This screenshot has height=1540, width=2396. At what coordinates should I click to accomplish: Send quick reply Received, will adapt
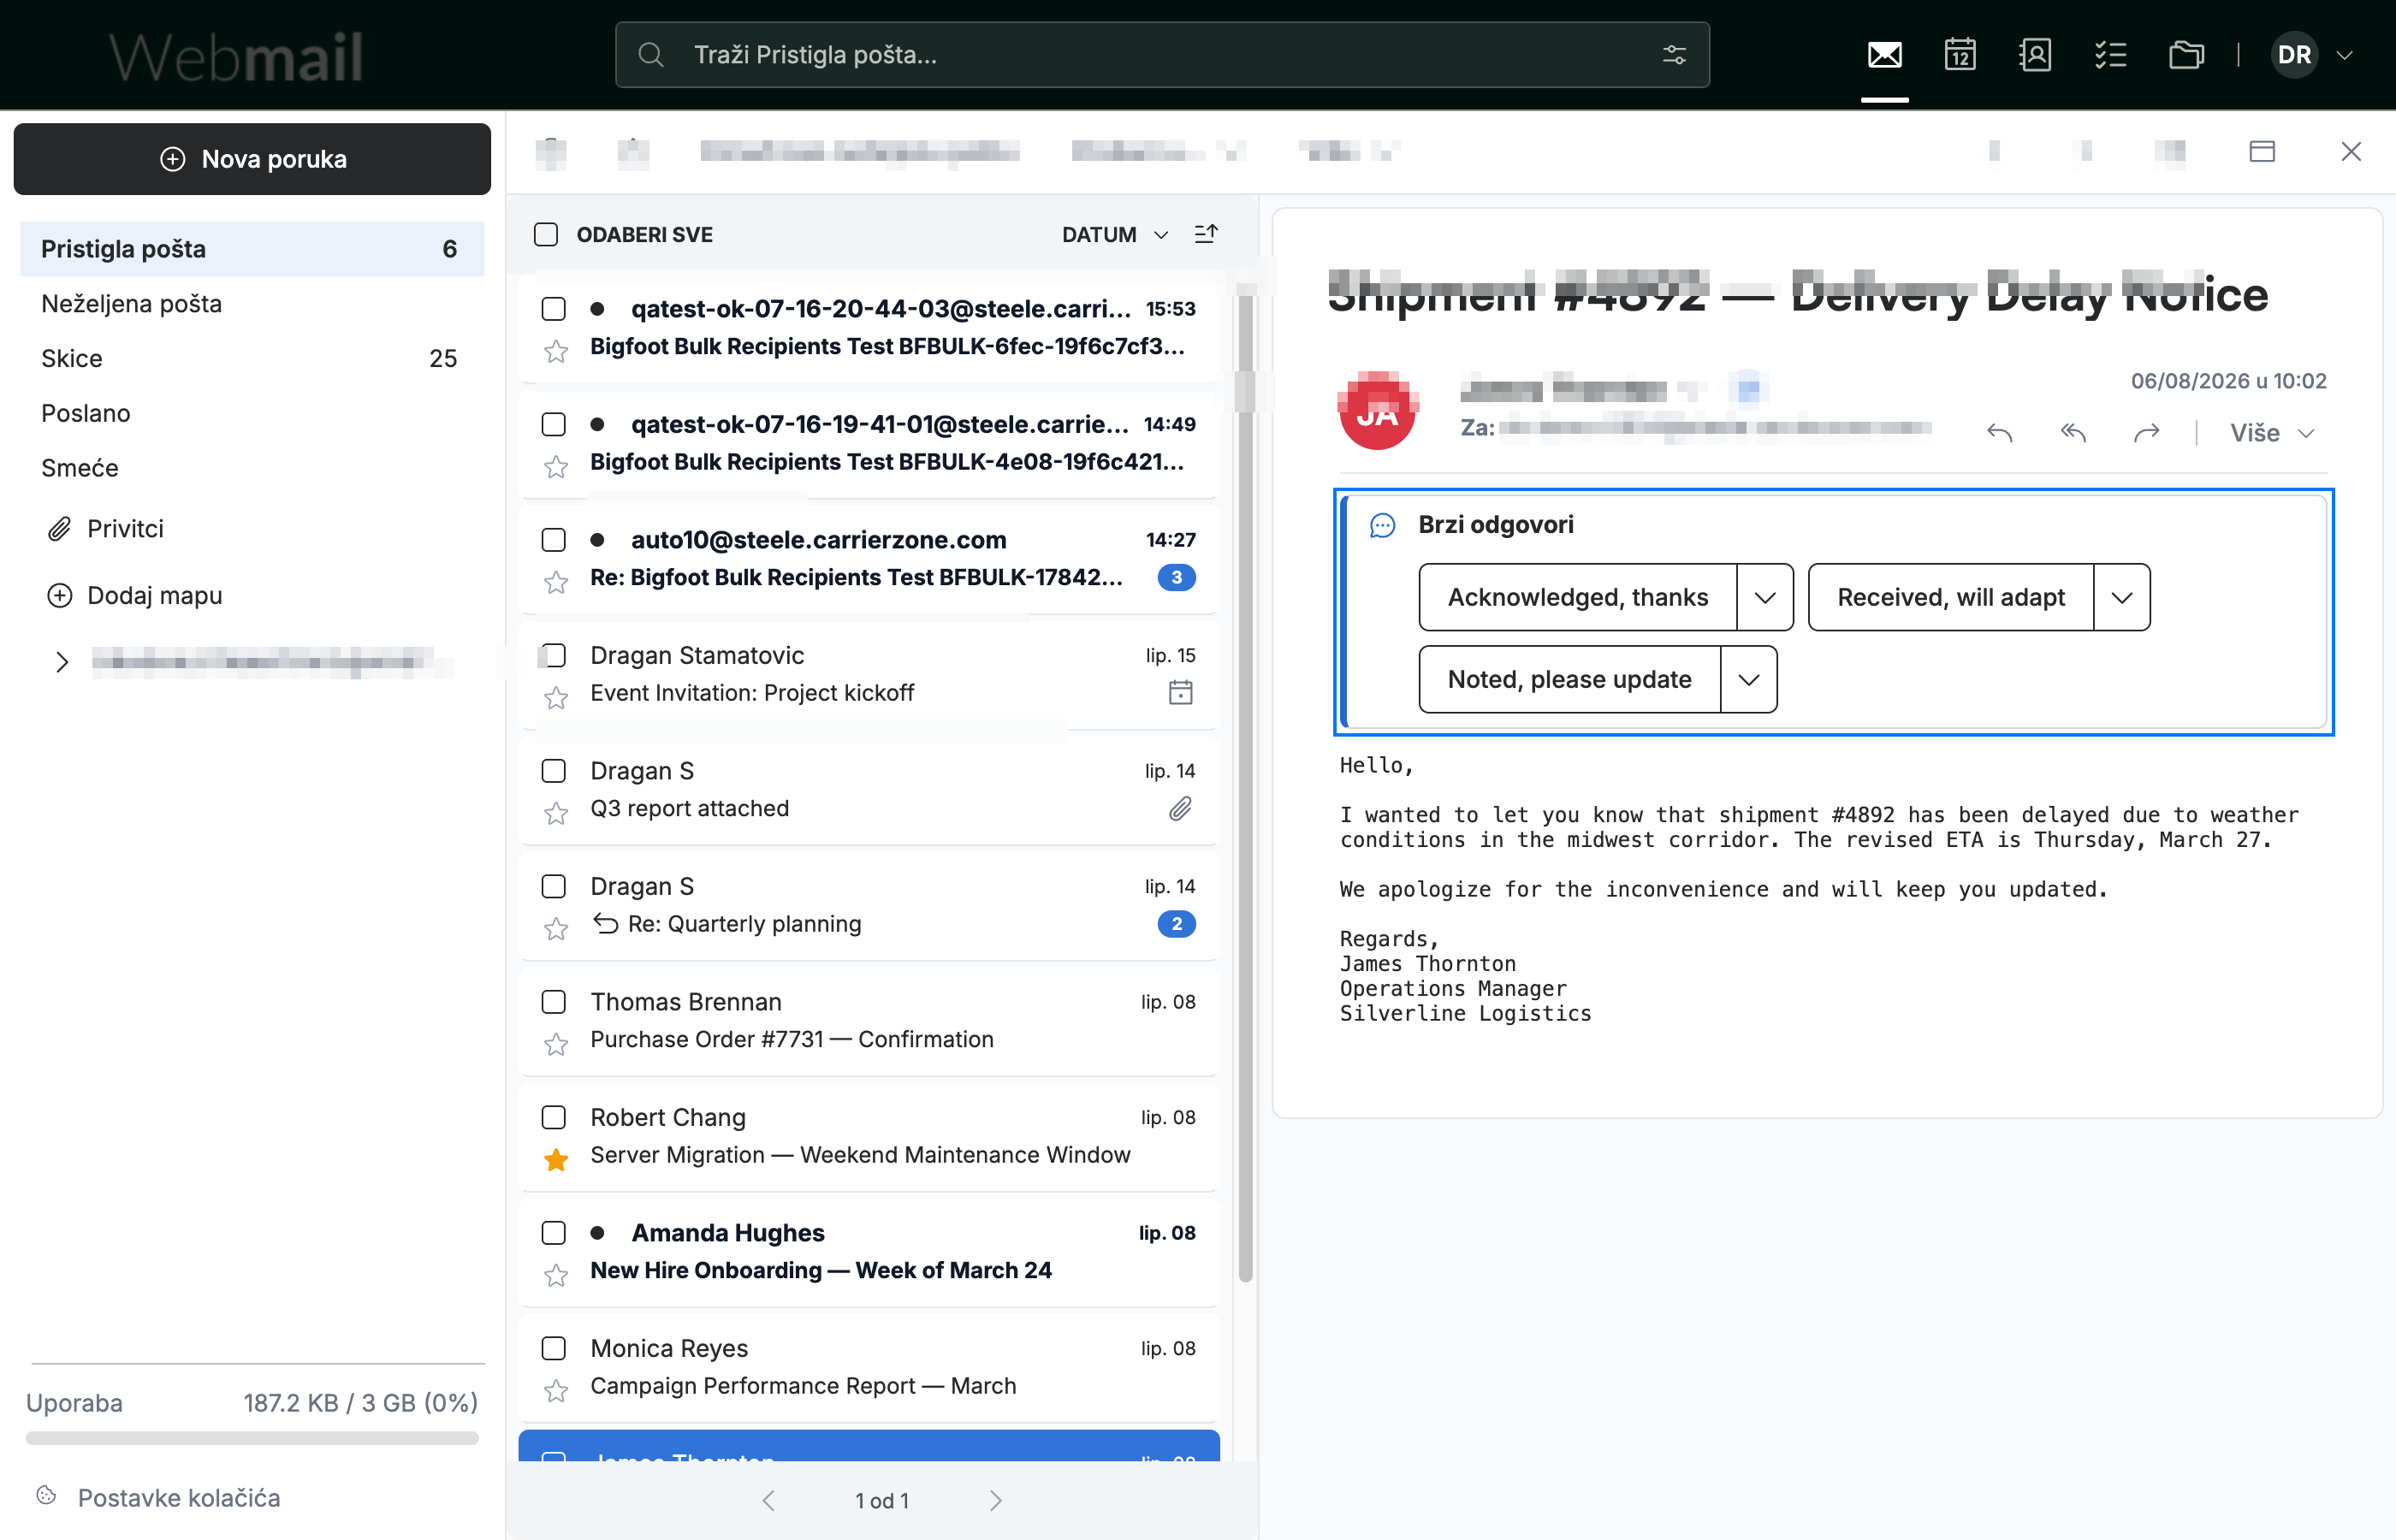tap(1950, 597)
